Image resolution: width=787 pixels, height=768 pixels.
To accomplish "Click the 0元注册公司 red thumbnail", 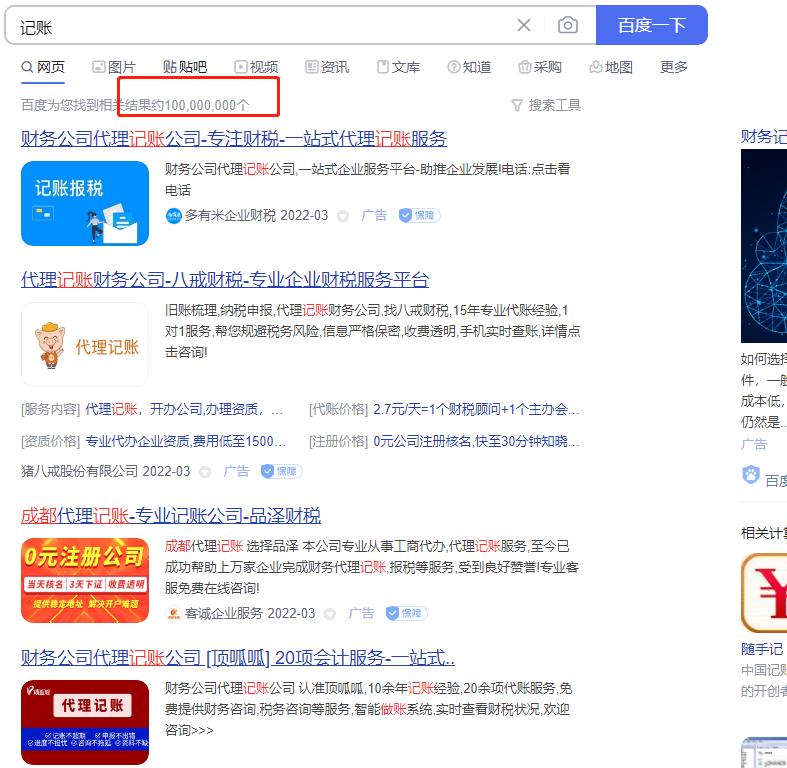I will 85,580.
